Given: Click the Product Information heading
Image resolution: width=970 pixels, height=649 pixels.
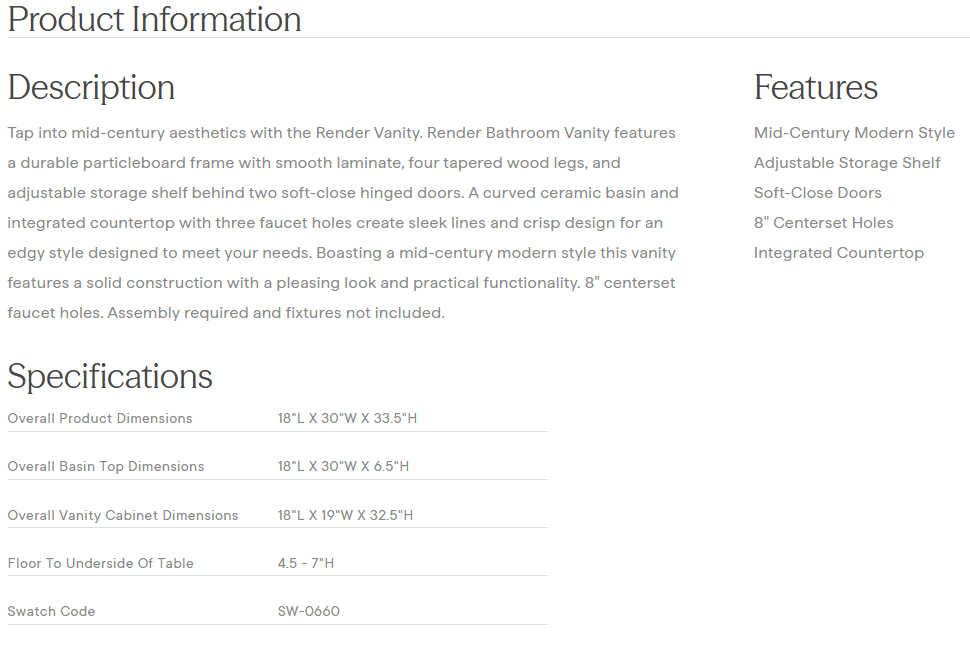Looking at the screenshot, I should (154, 19).
